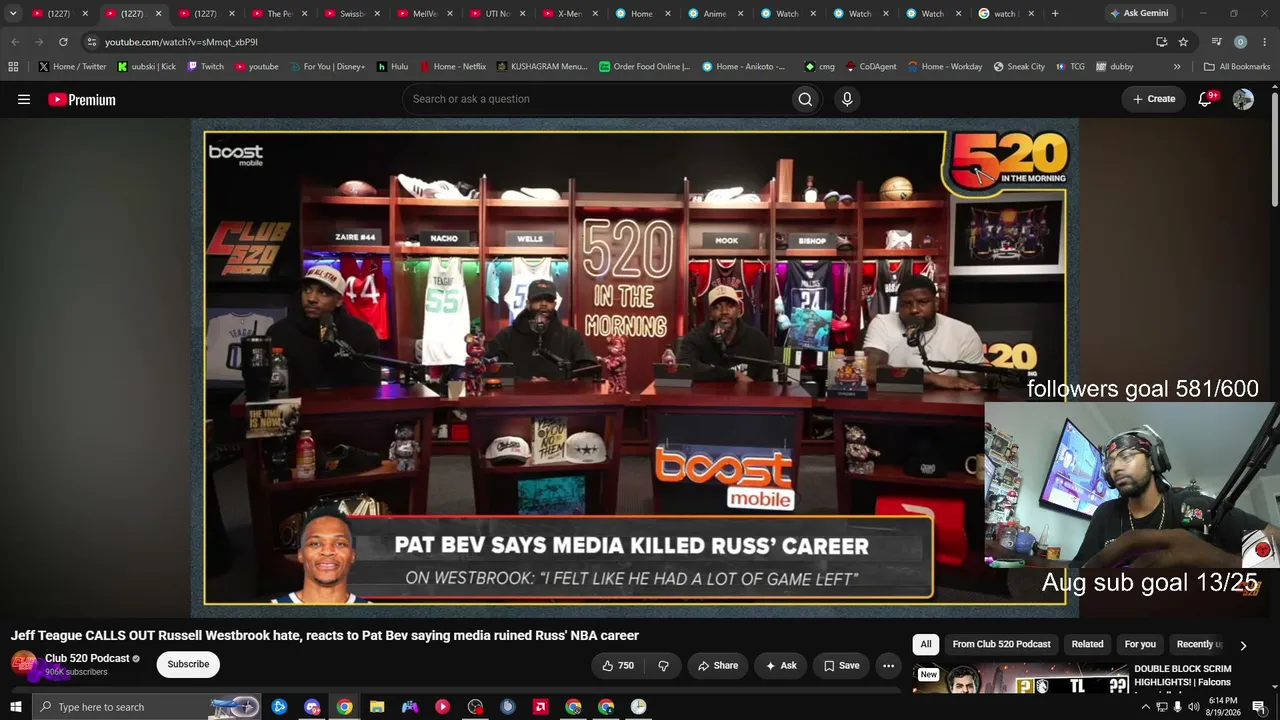Open Club 520 Podcast channel name link

(x=87, y=659)
